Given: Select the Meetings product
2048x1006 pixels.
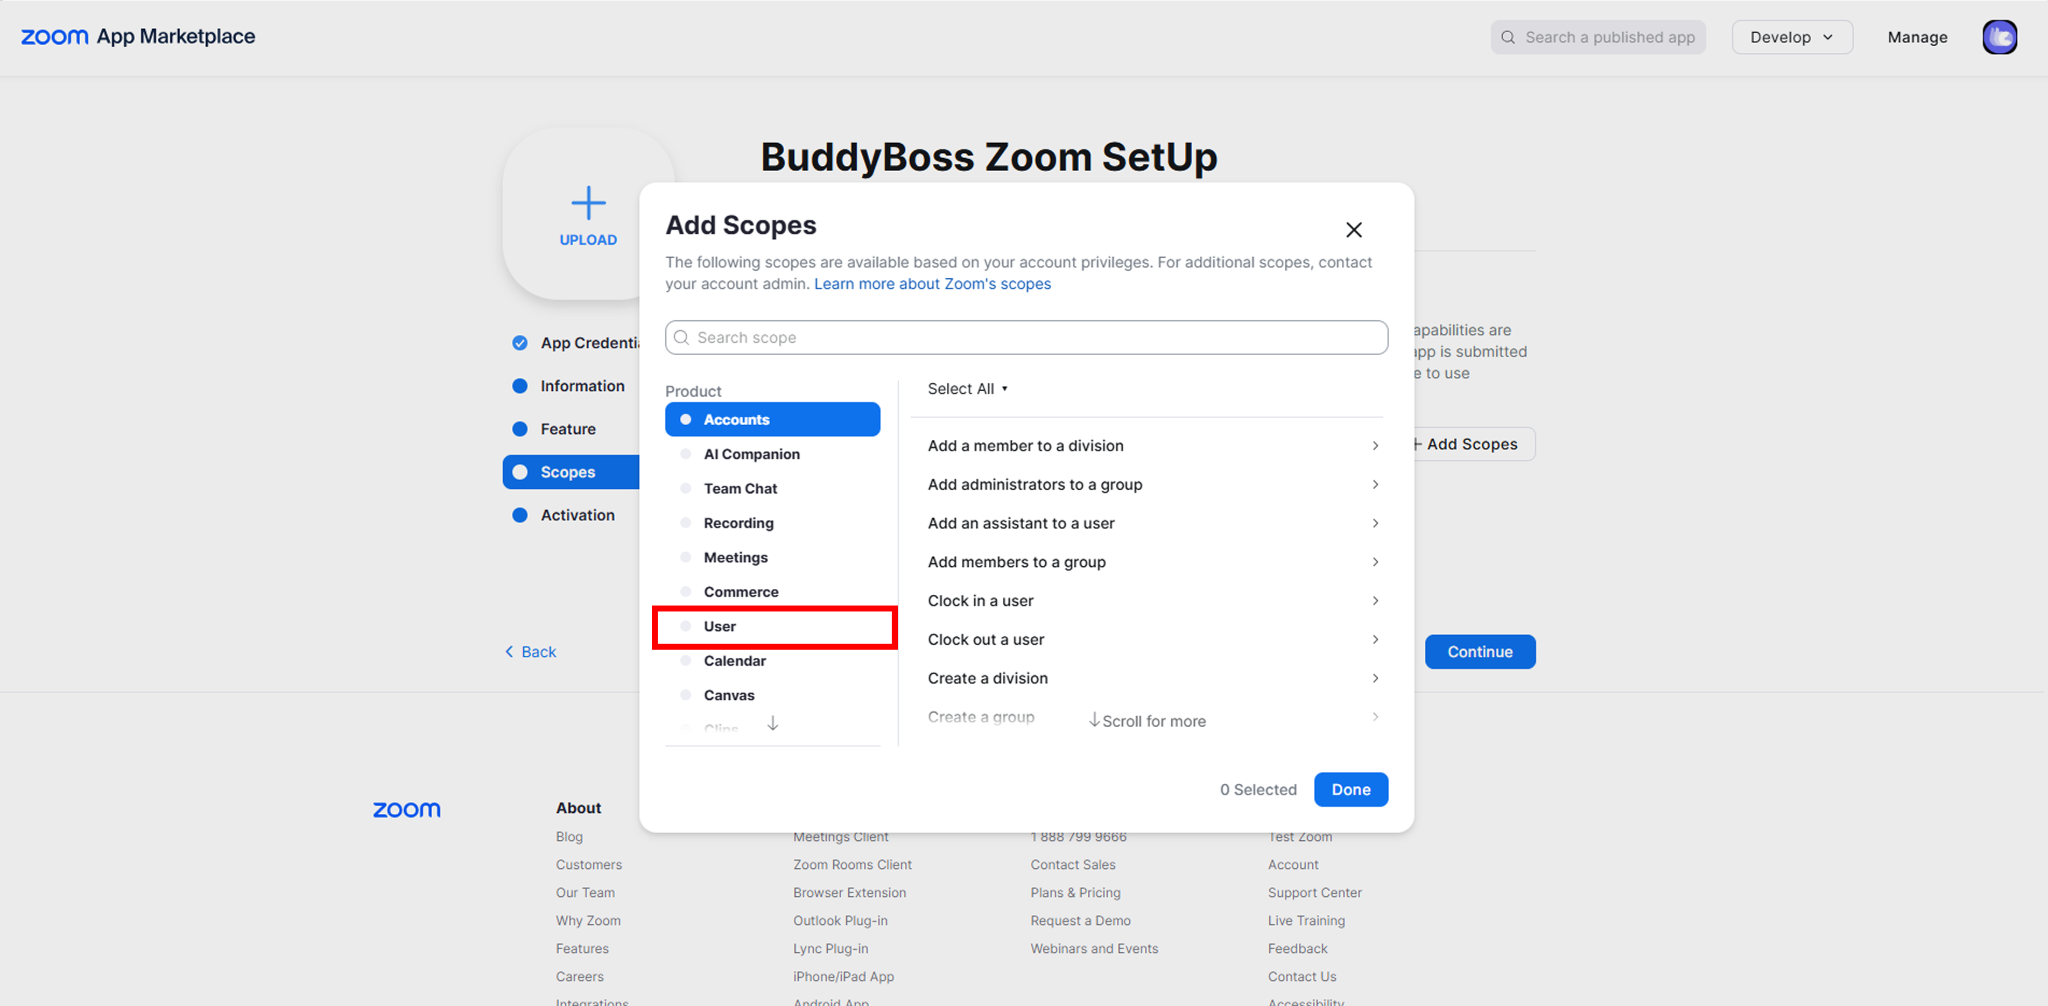Looking at the screenshot, I should [x=773, y=558].
